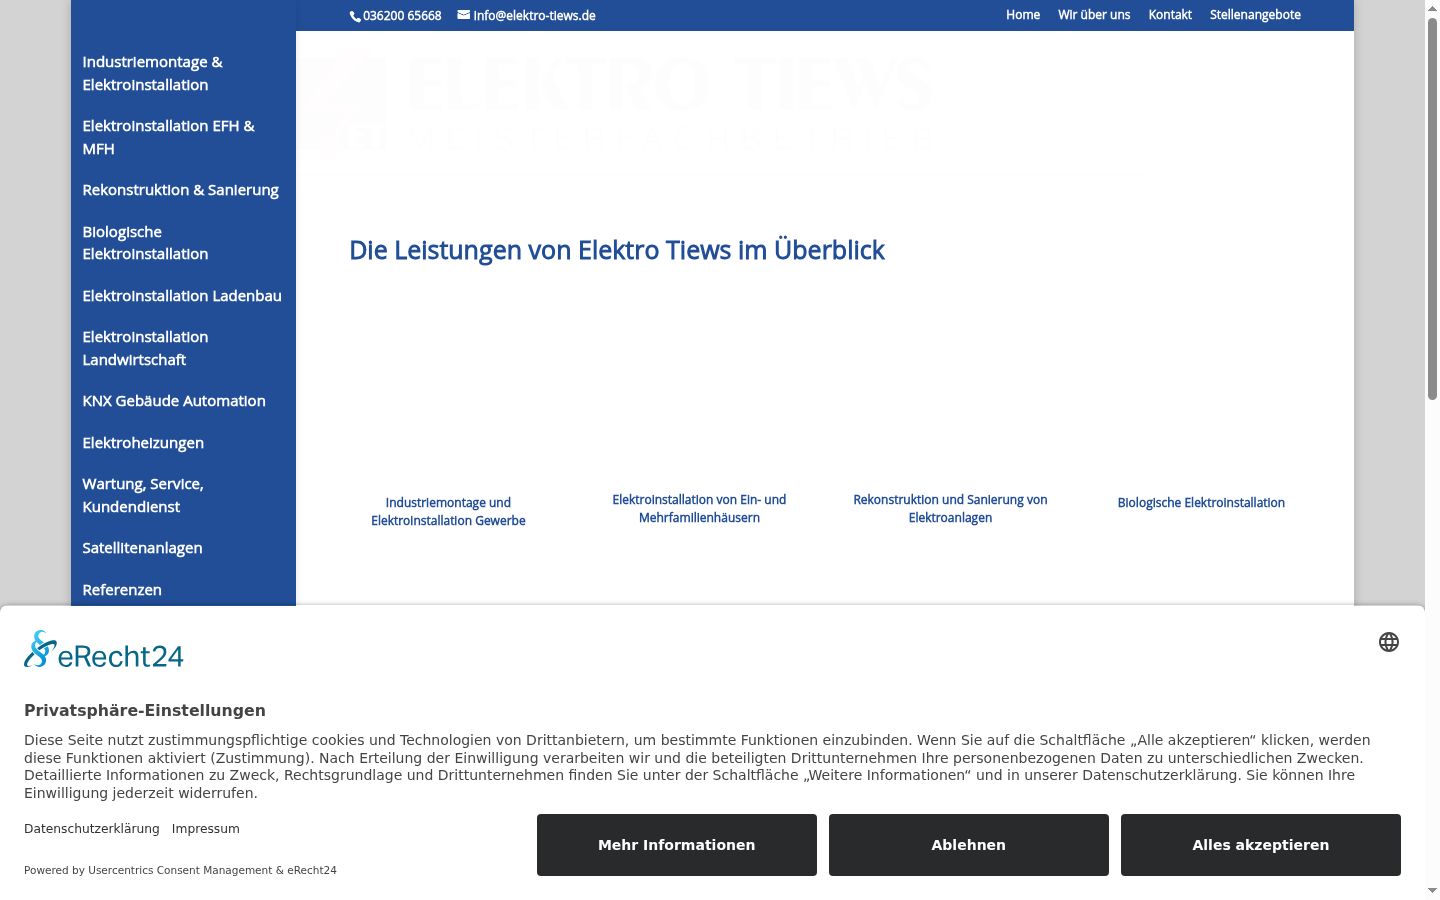Click the envelope icon before the email address
The height and width of the screenshot is (900, 1440).
[x=463, y=15]
